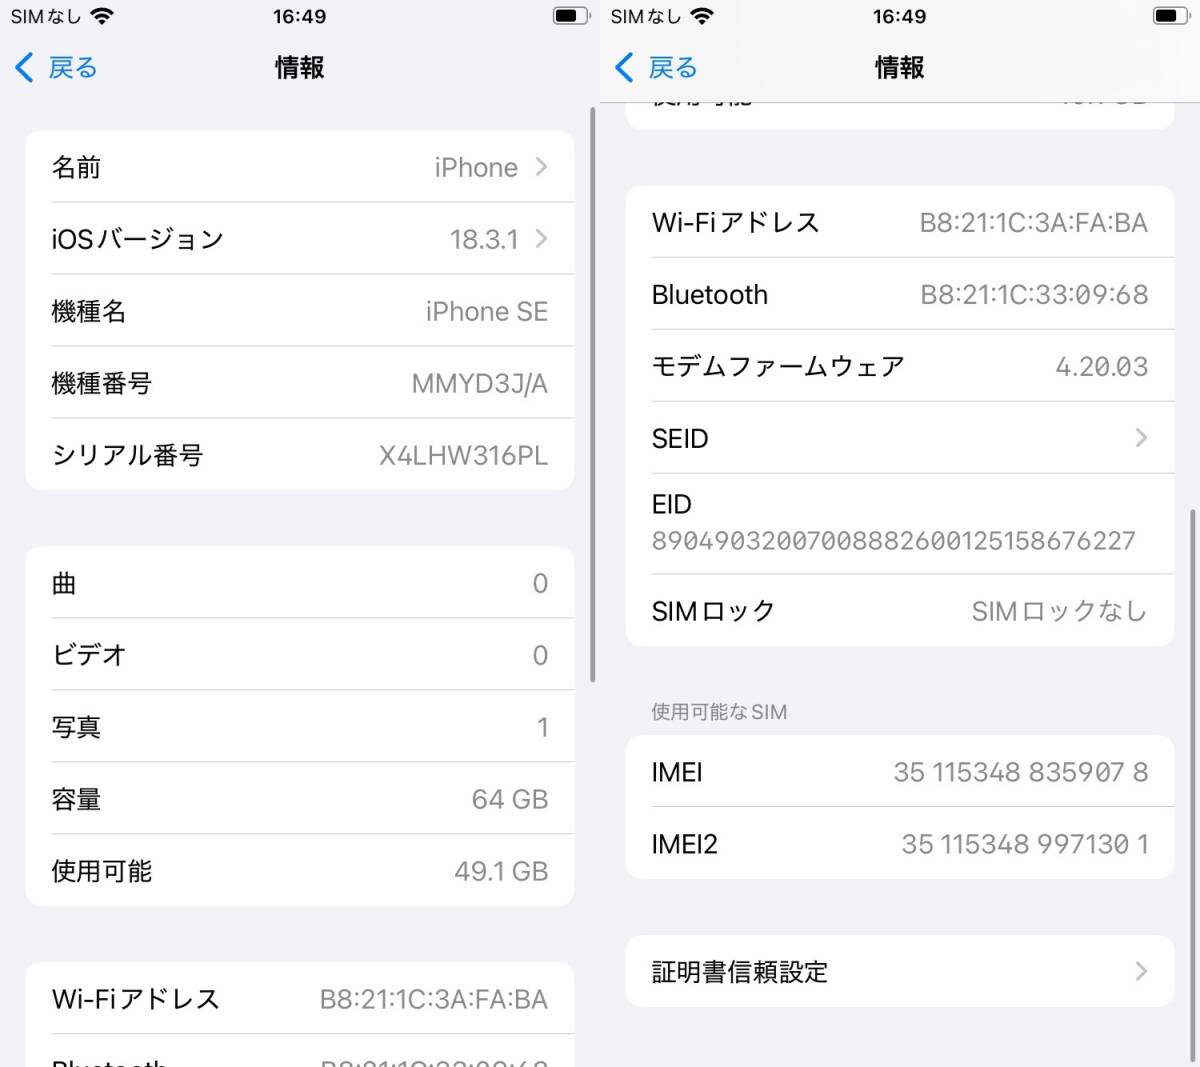Open 証明書信頼設定 chevron
Screen dimensions: 1200x1067
tap(1141, 971)
